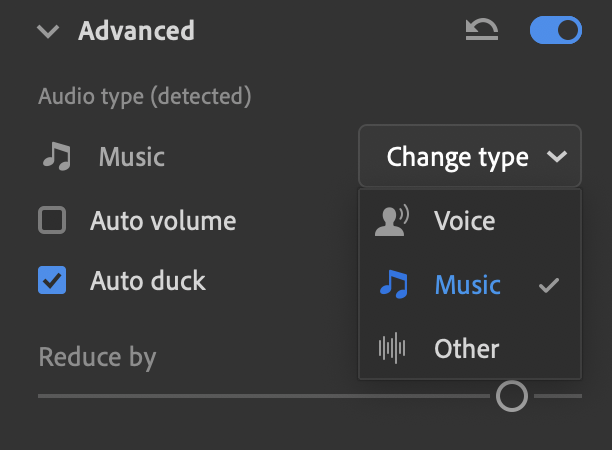The image size is (612, 450).
Task: Uncheck the Auto duck checkbox
Action: tap(52, 280)
